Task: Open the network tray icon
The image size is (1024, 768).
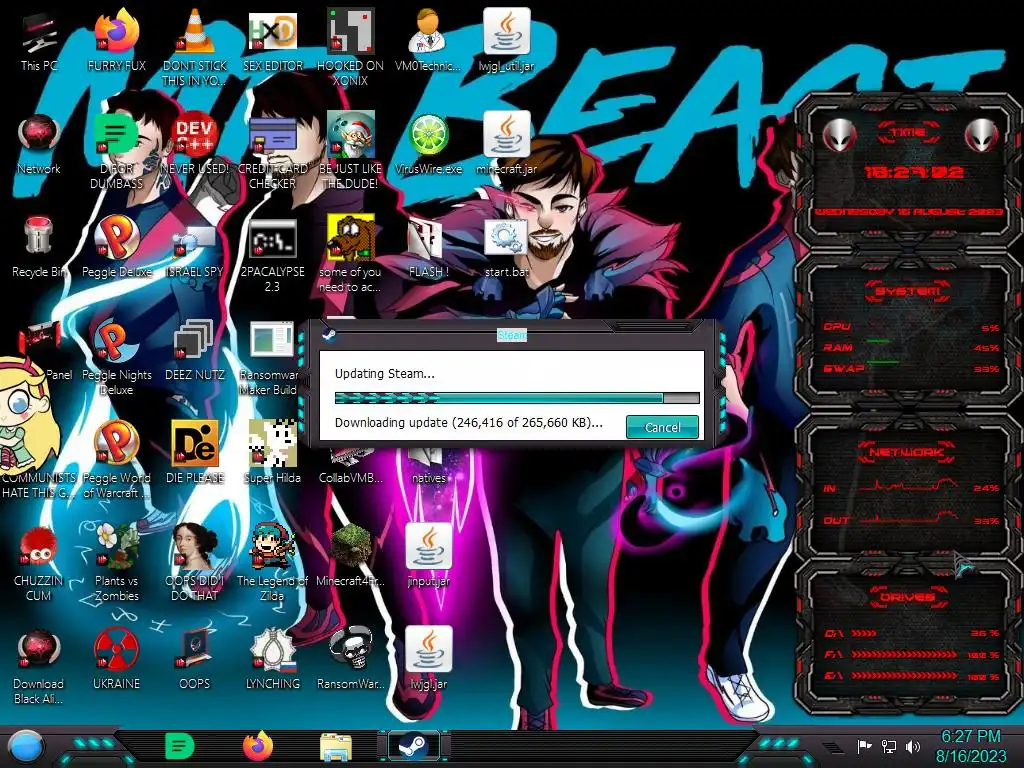Action: click(889, 746)
